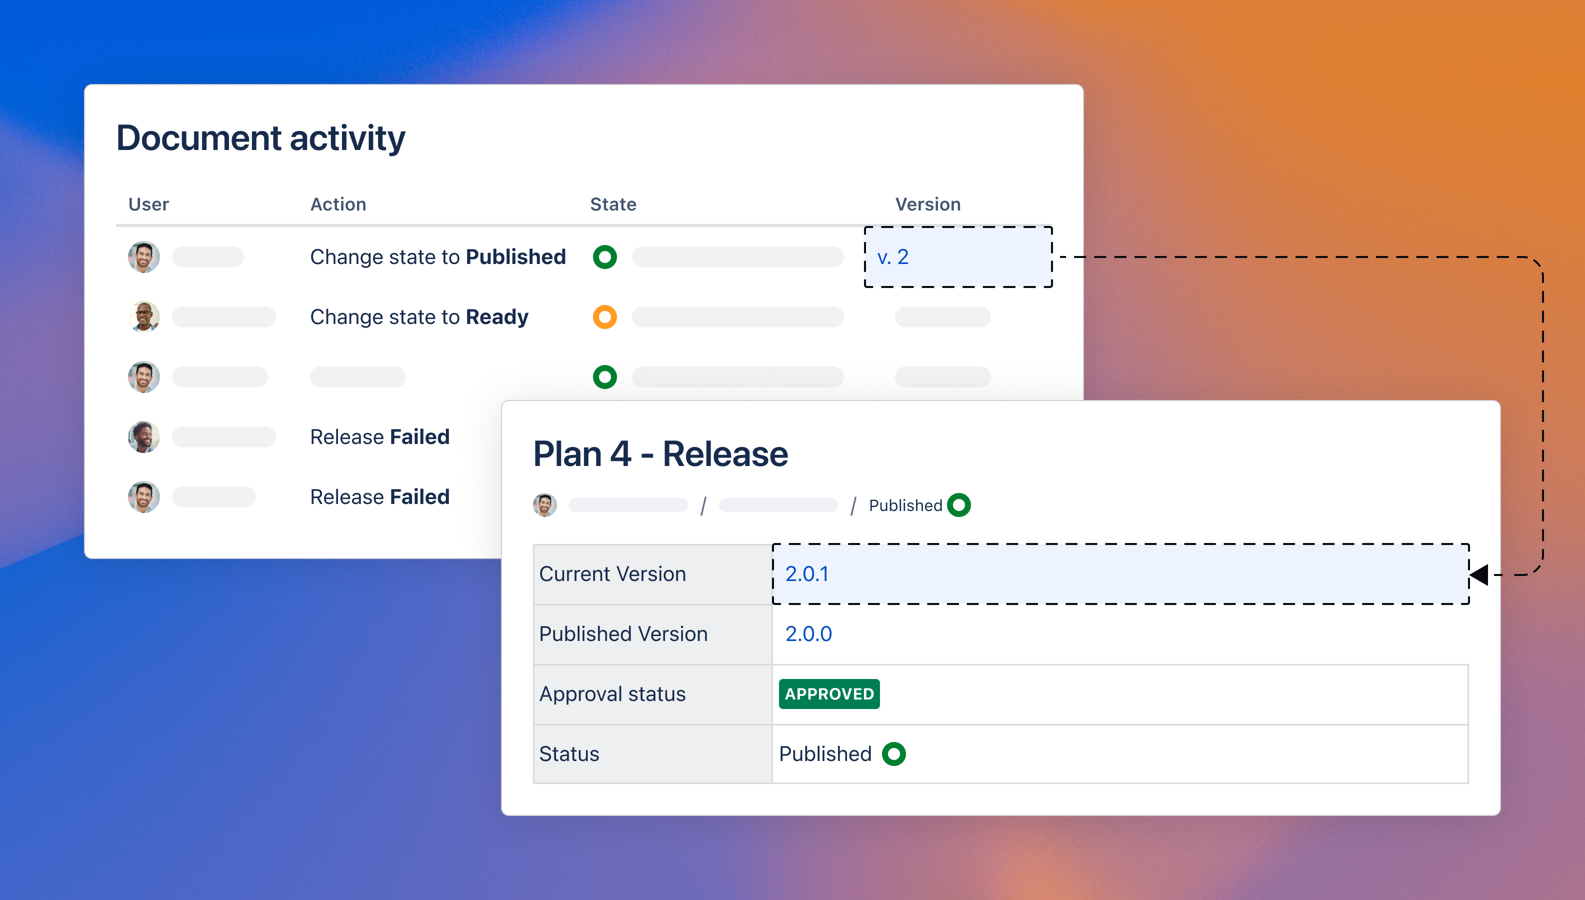Open the v. 2 version link
Image resolution: width=1585 pixels, height=900 pixels.
[x=893, y=257]
